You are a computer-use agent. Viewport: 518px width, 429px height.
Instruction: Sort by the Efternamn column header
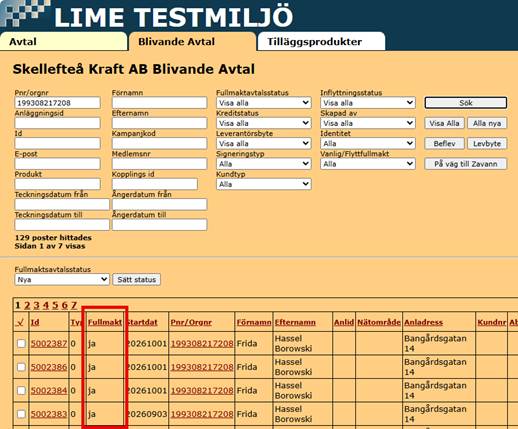(295, 322)
